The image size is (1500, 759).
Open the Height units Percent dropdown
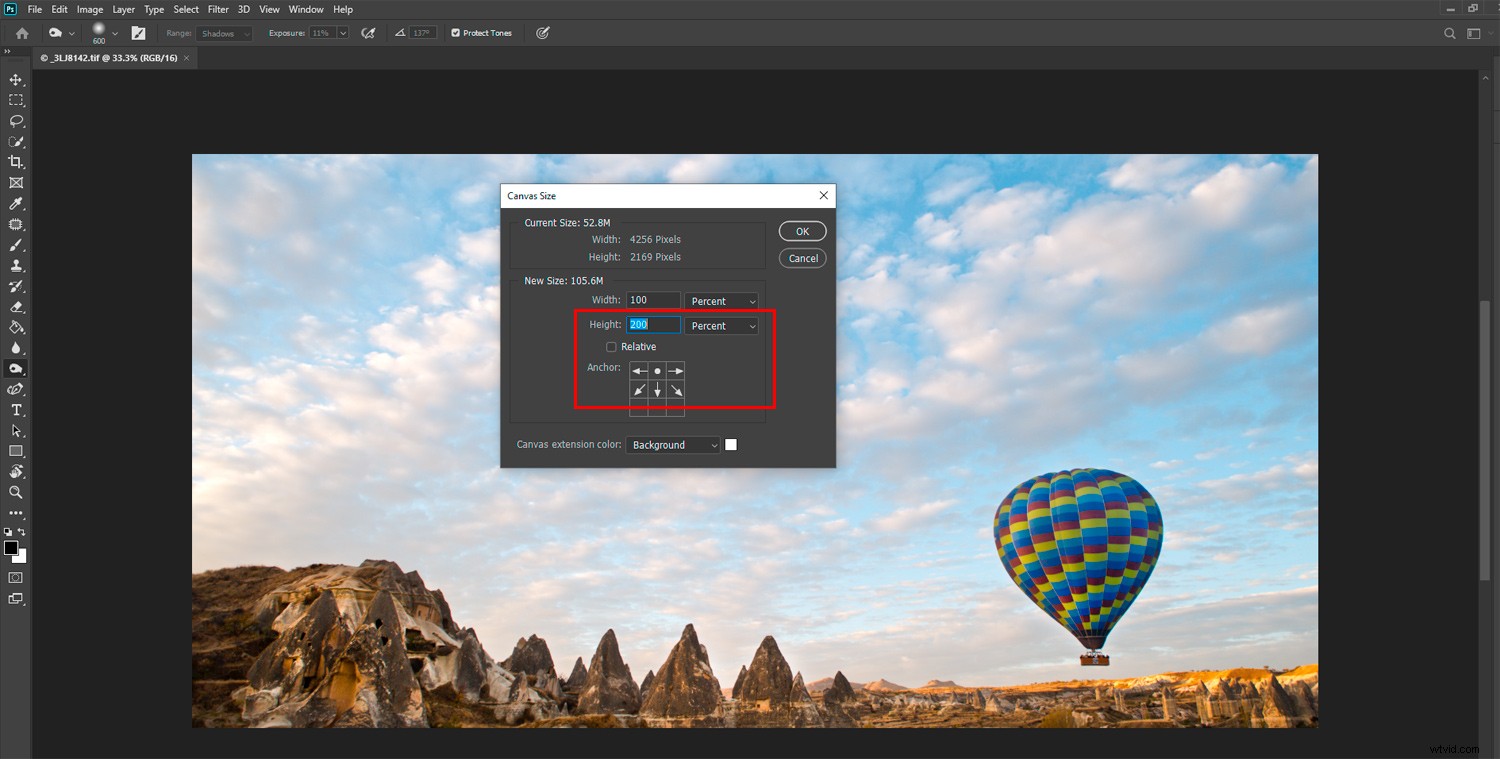tap(721, 325)
